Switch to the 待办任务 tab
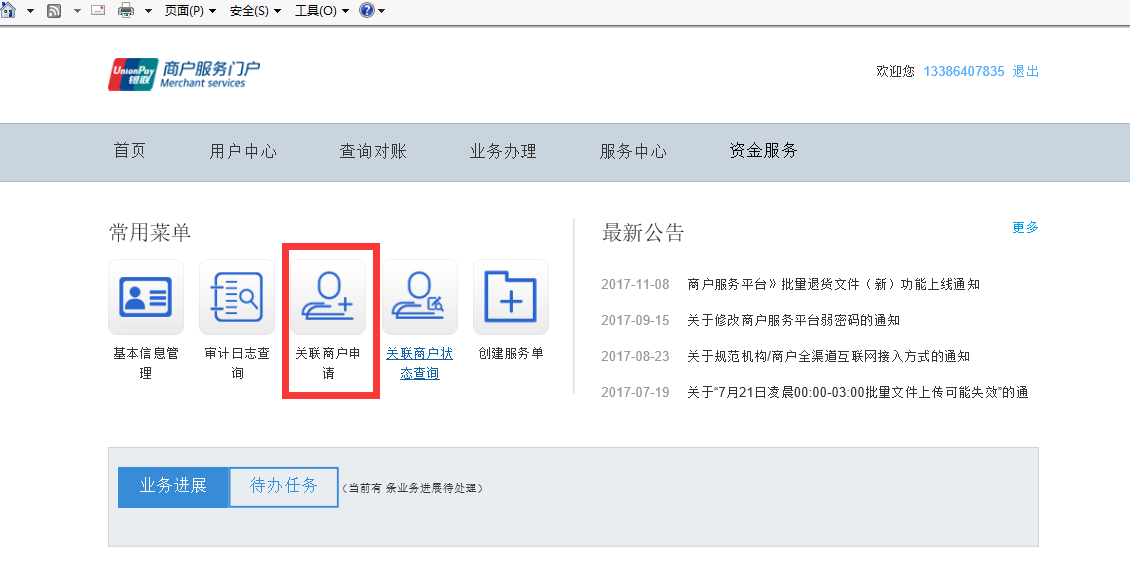1130x564 pixels. pos(284,486)
